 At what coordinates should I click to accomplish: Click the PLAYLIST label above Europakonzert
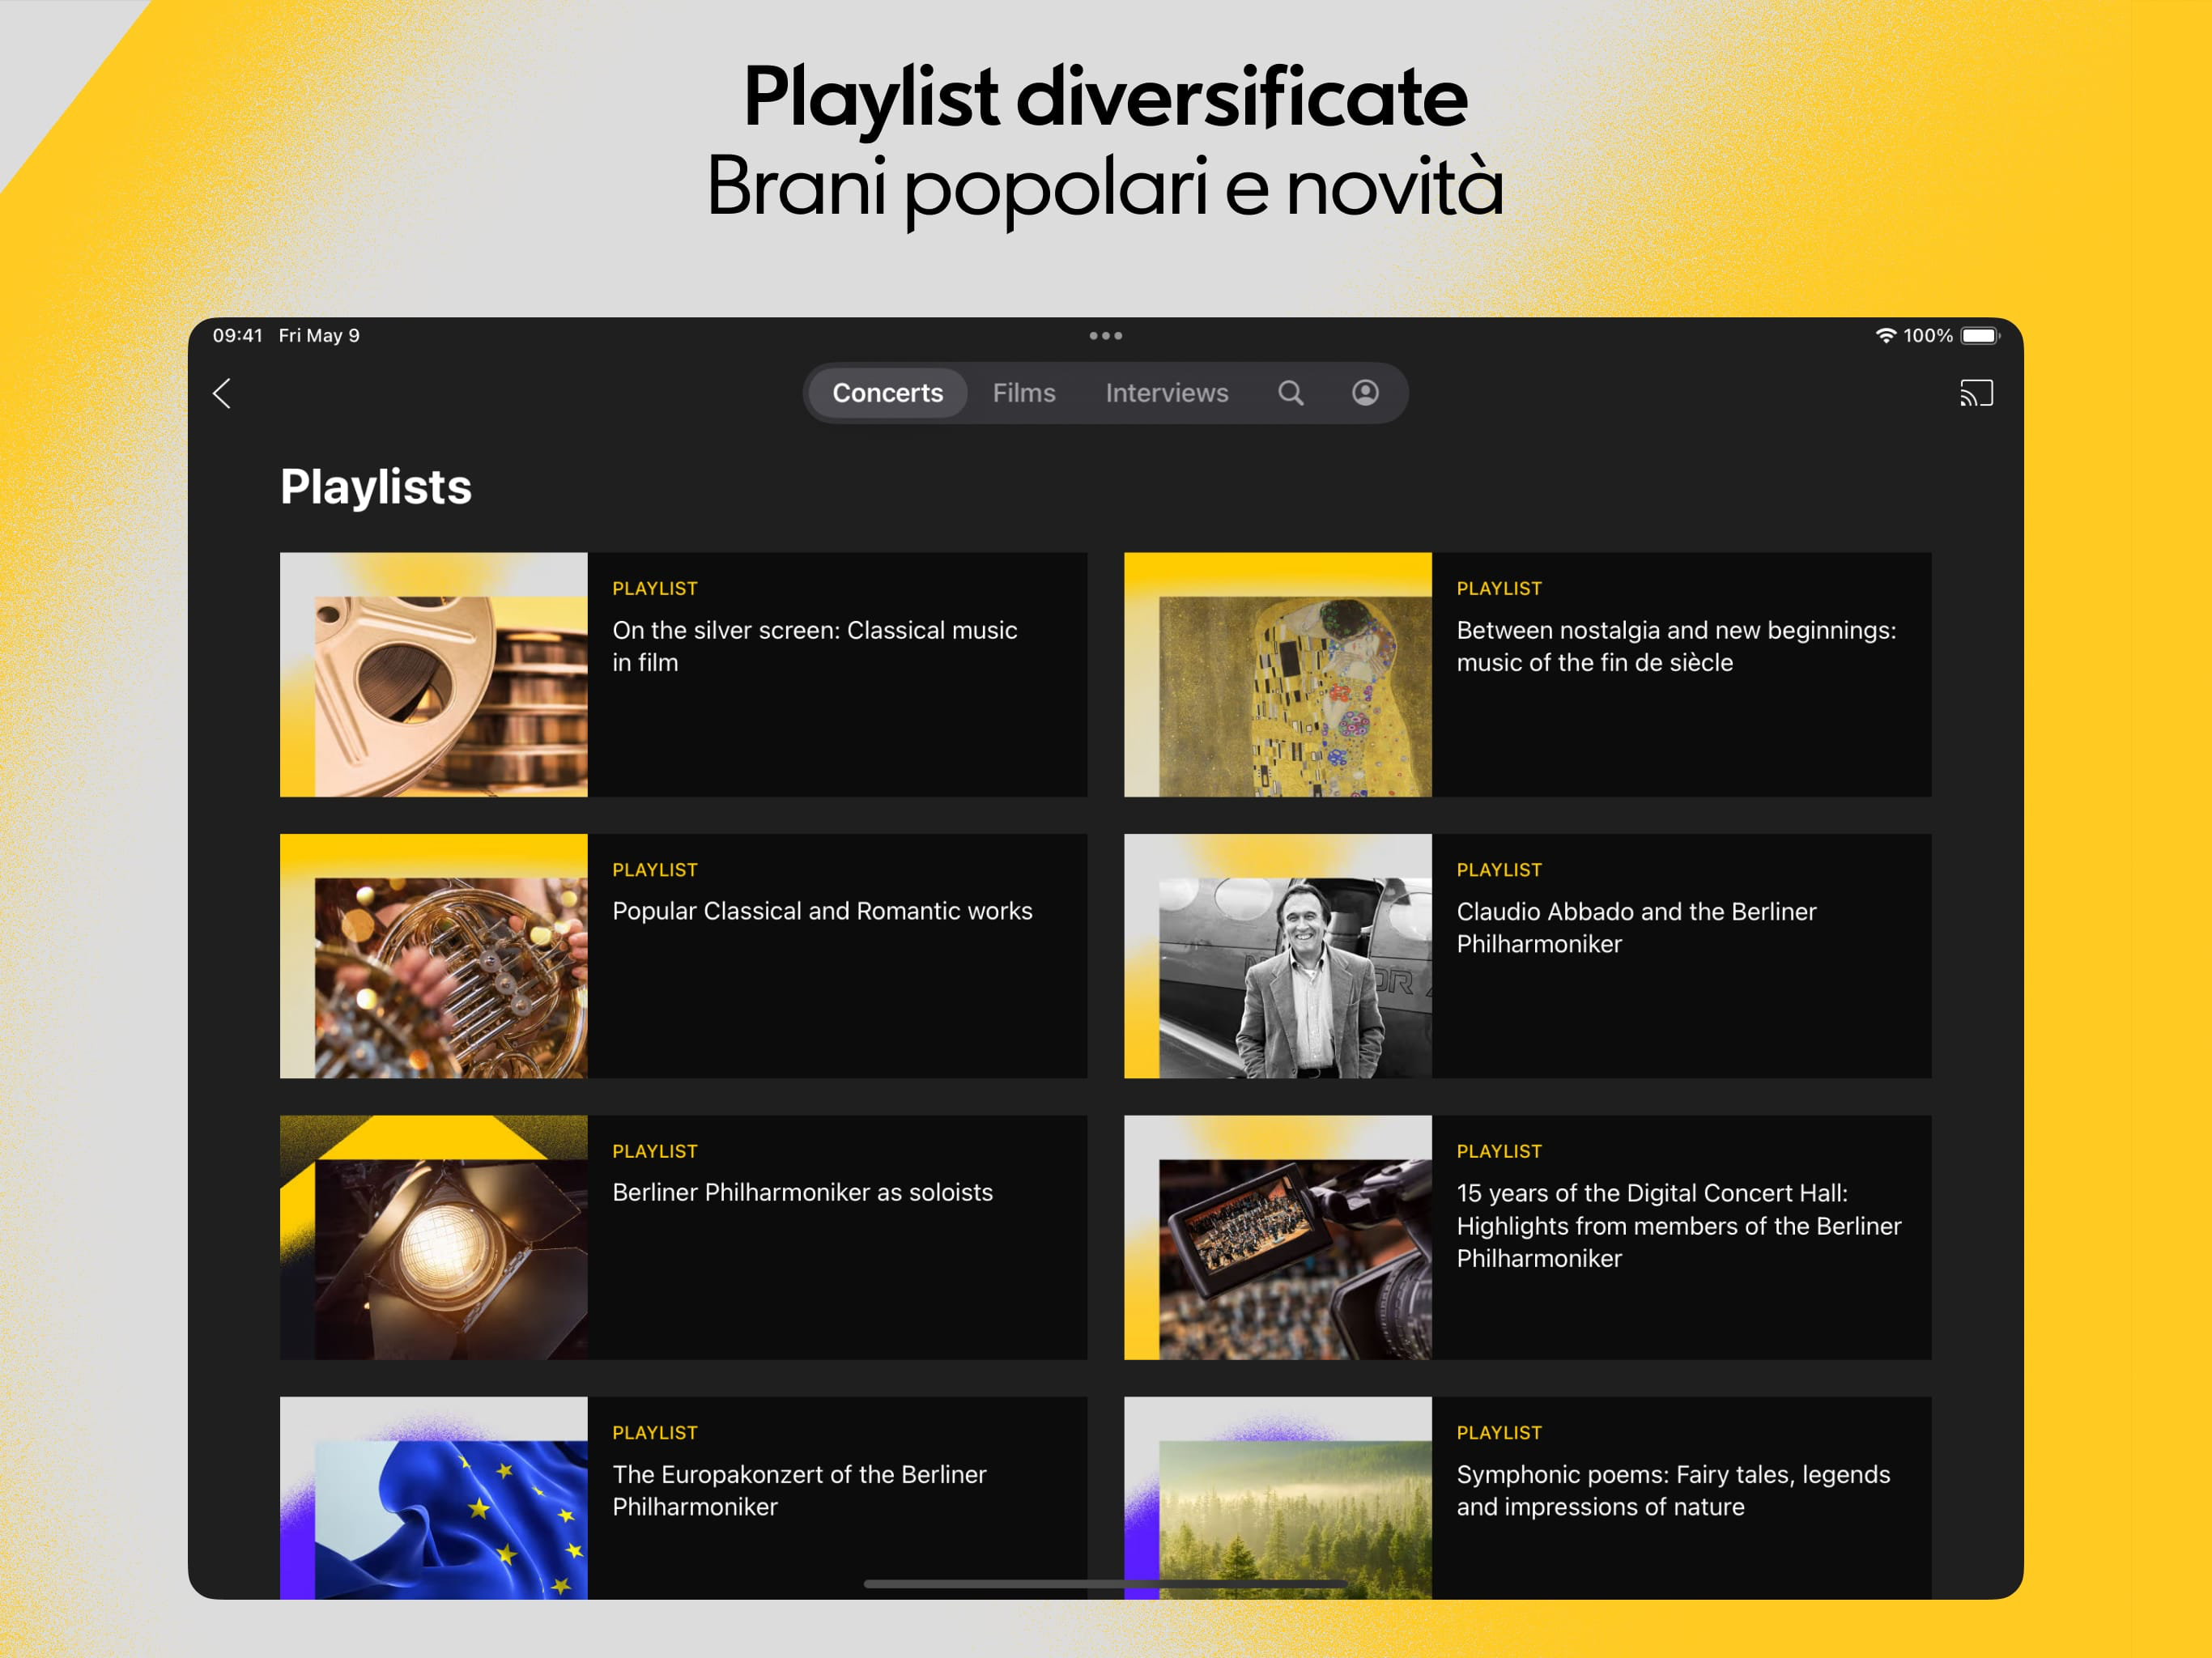pyautogui.click(x=655, y=1433)
